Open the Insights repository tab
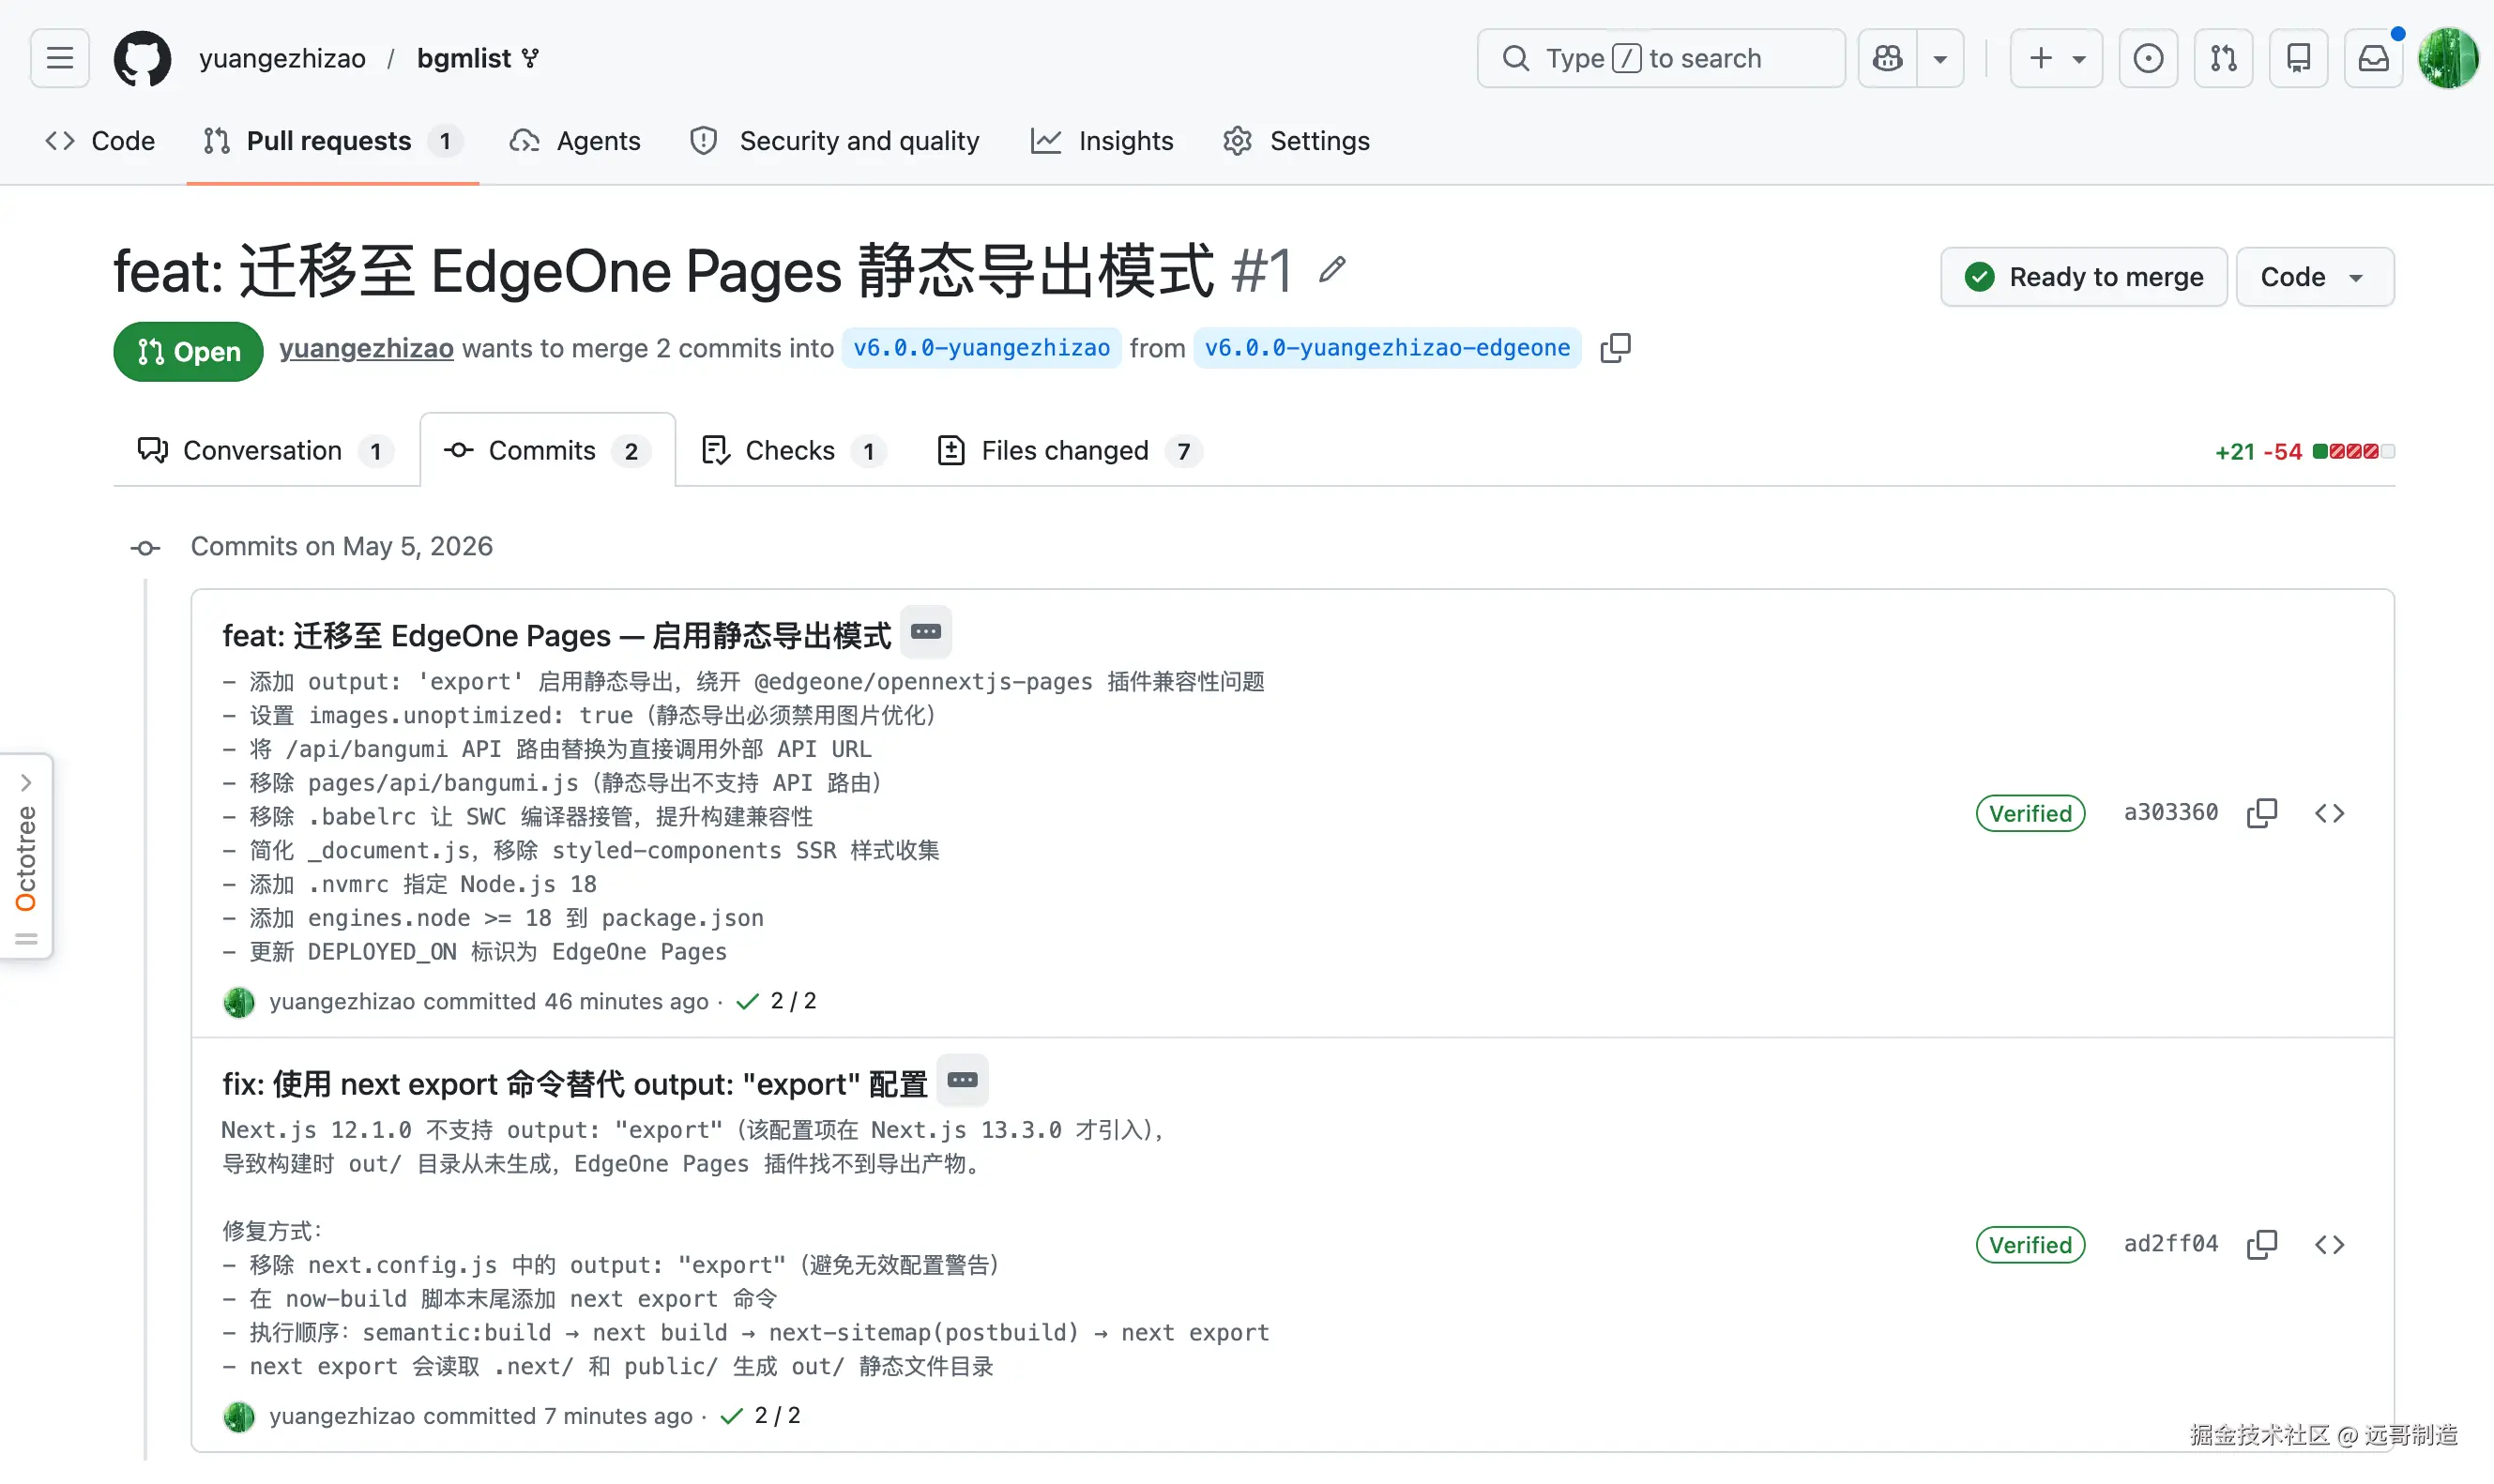This screenshot has width=2494, height=1484. tap(1102, 141)
